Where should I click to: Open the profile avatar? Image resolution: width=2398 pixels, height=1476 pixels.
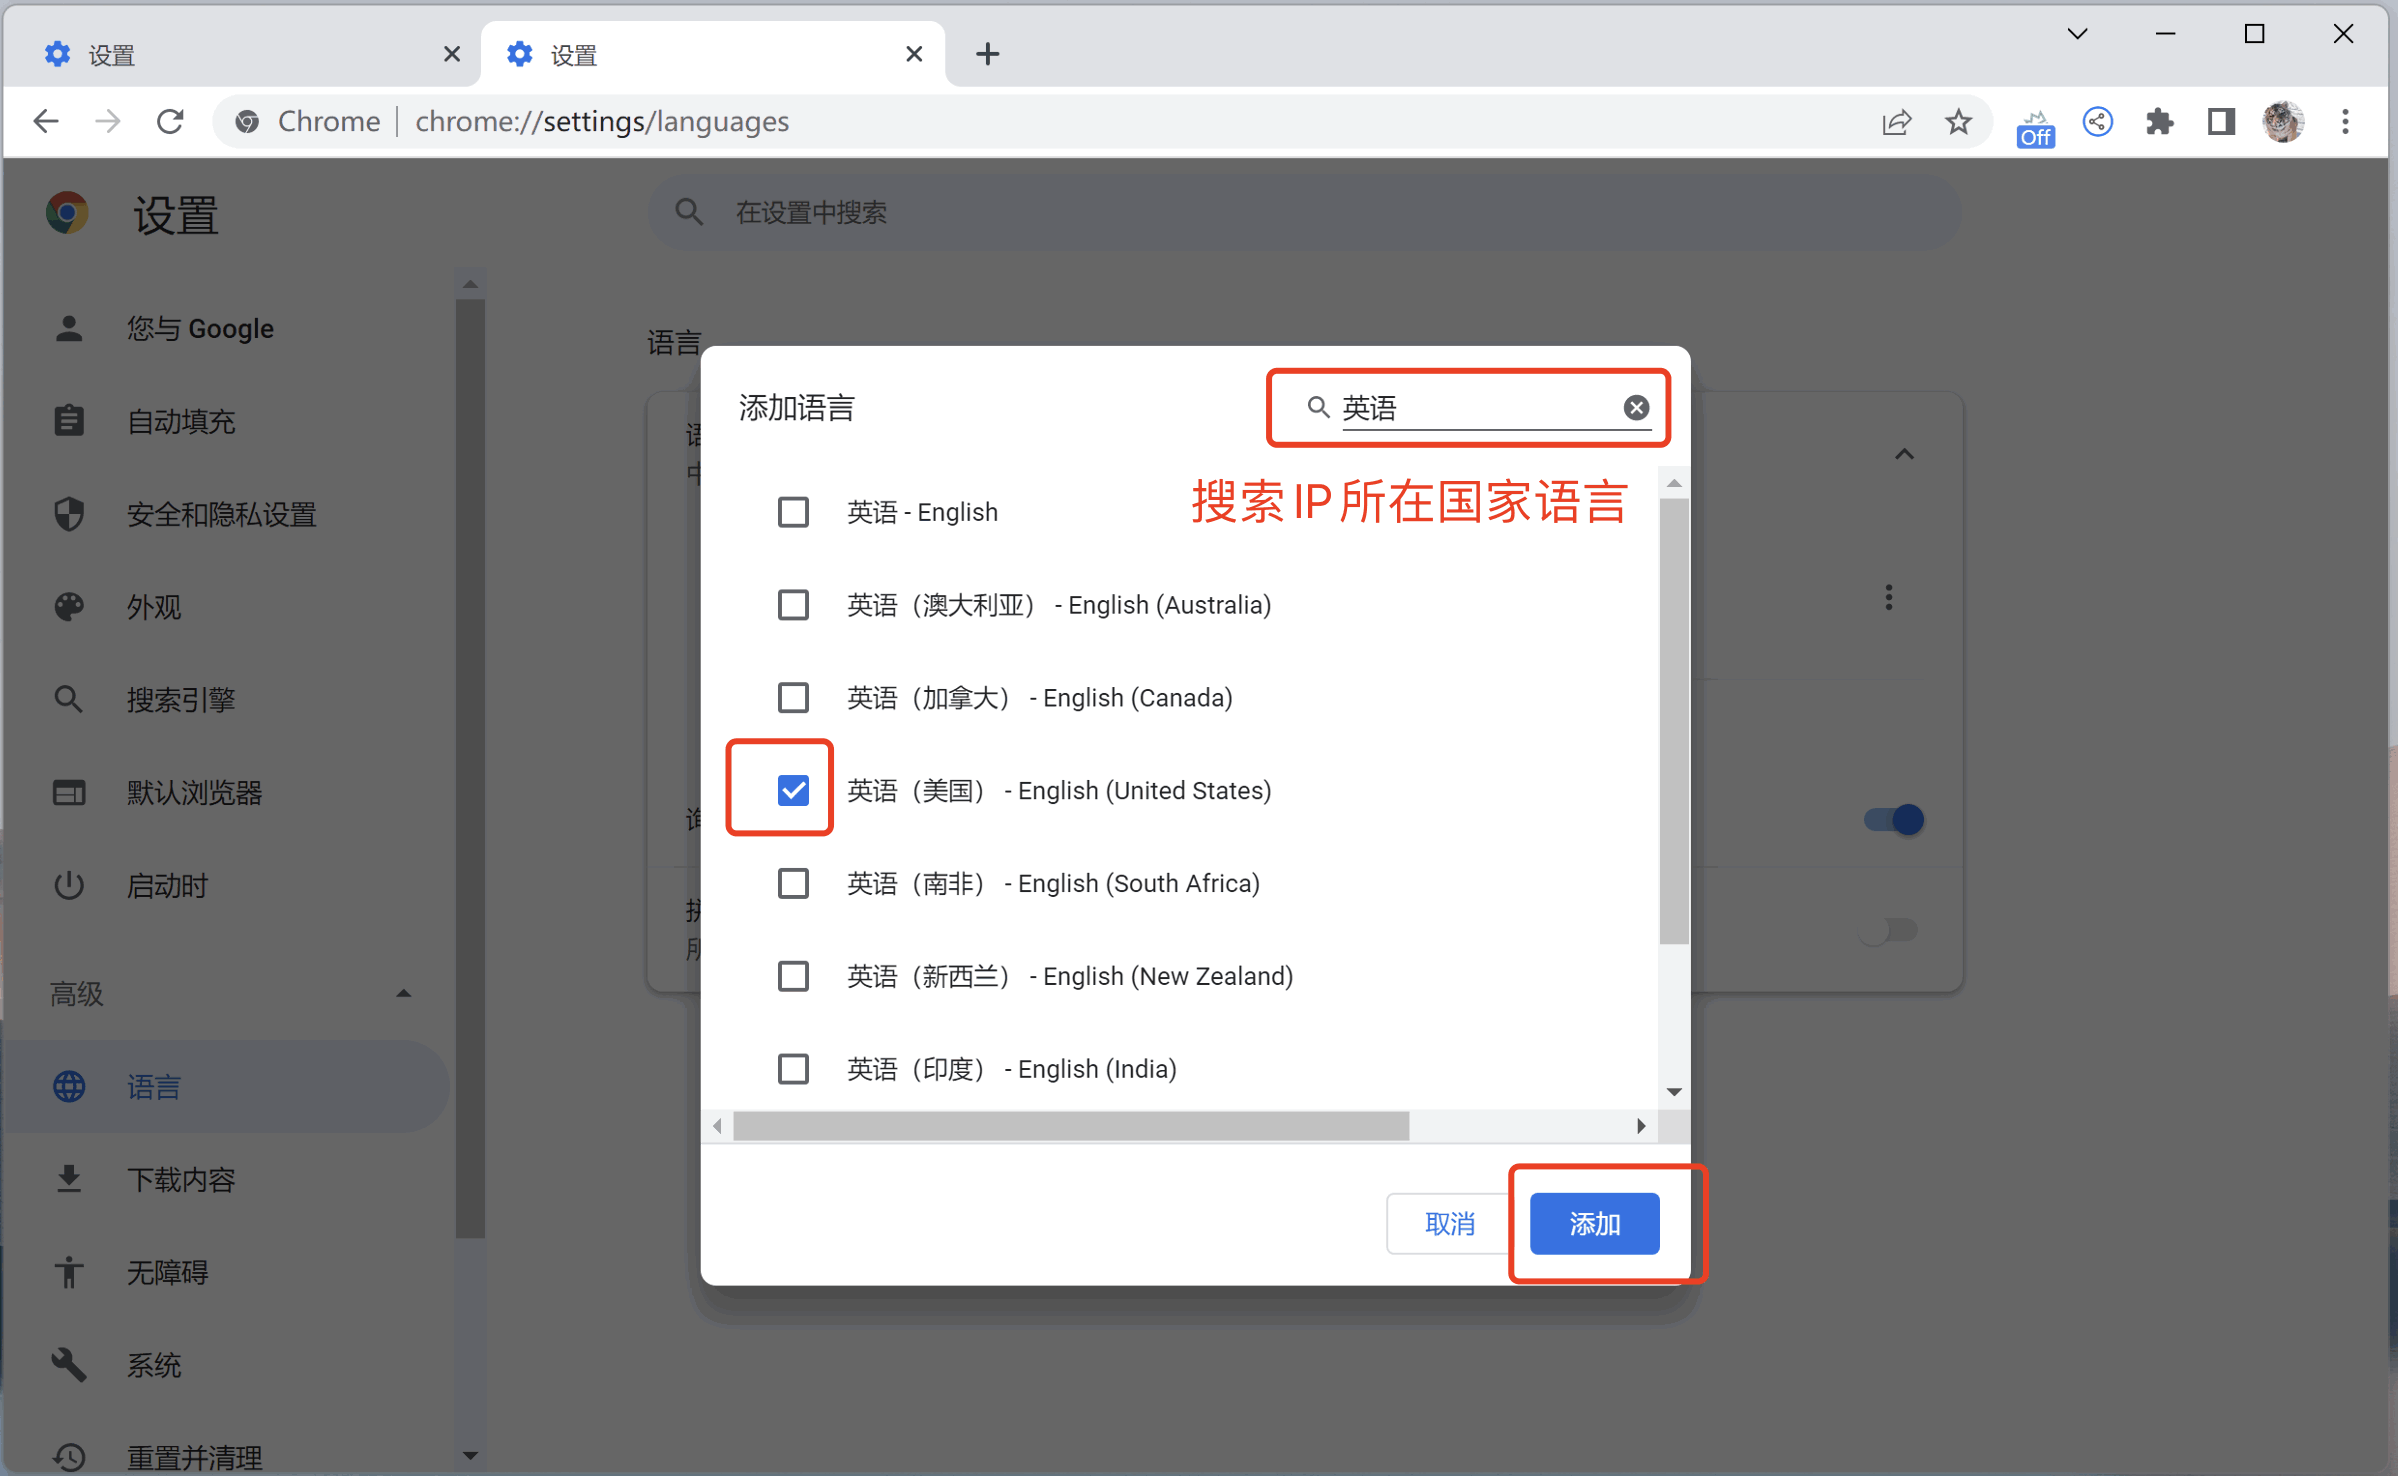click(2283, 122)
